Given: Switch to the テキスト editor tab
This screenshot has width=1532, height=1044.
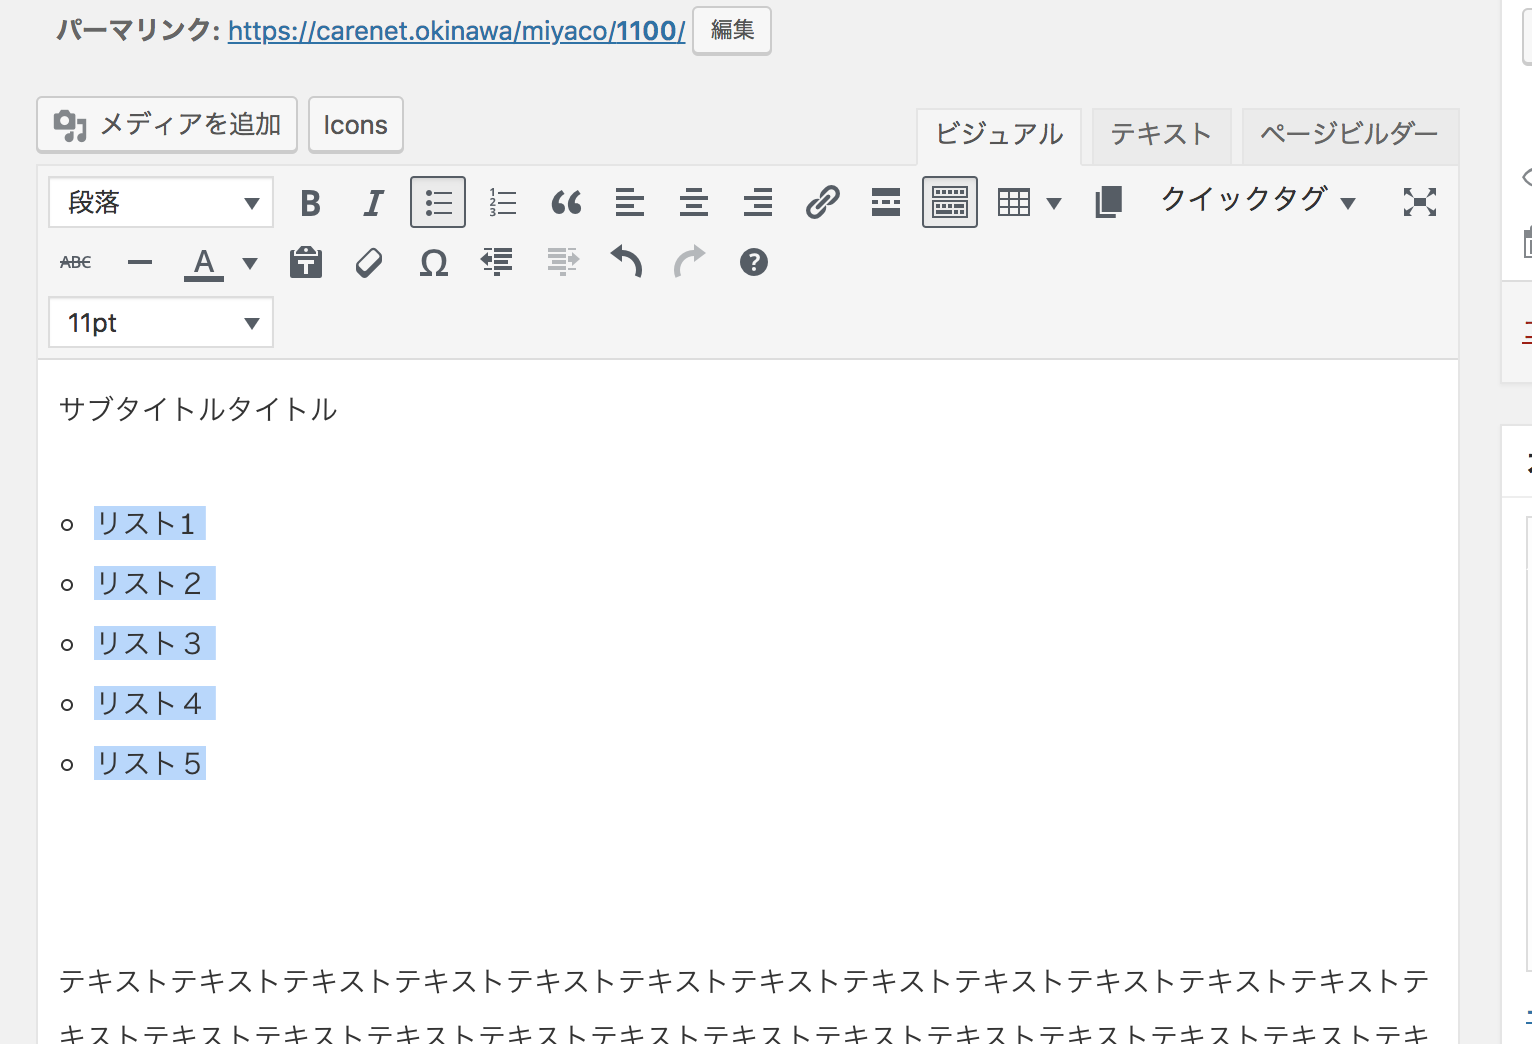Looking at the screenshot, I should pyautogui.click(x=1160, y=135).
